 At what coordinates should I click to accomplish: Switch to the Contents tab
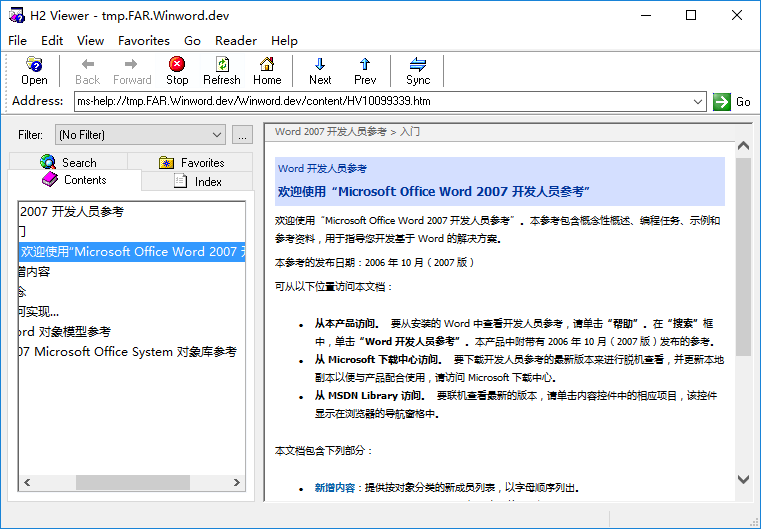click(x=75, y=180)
